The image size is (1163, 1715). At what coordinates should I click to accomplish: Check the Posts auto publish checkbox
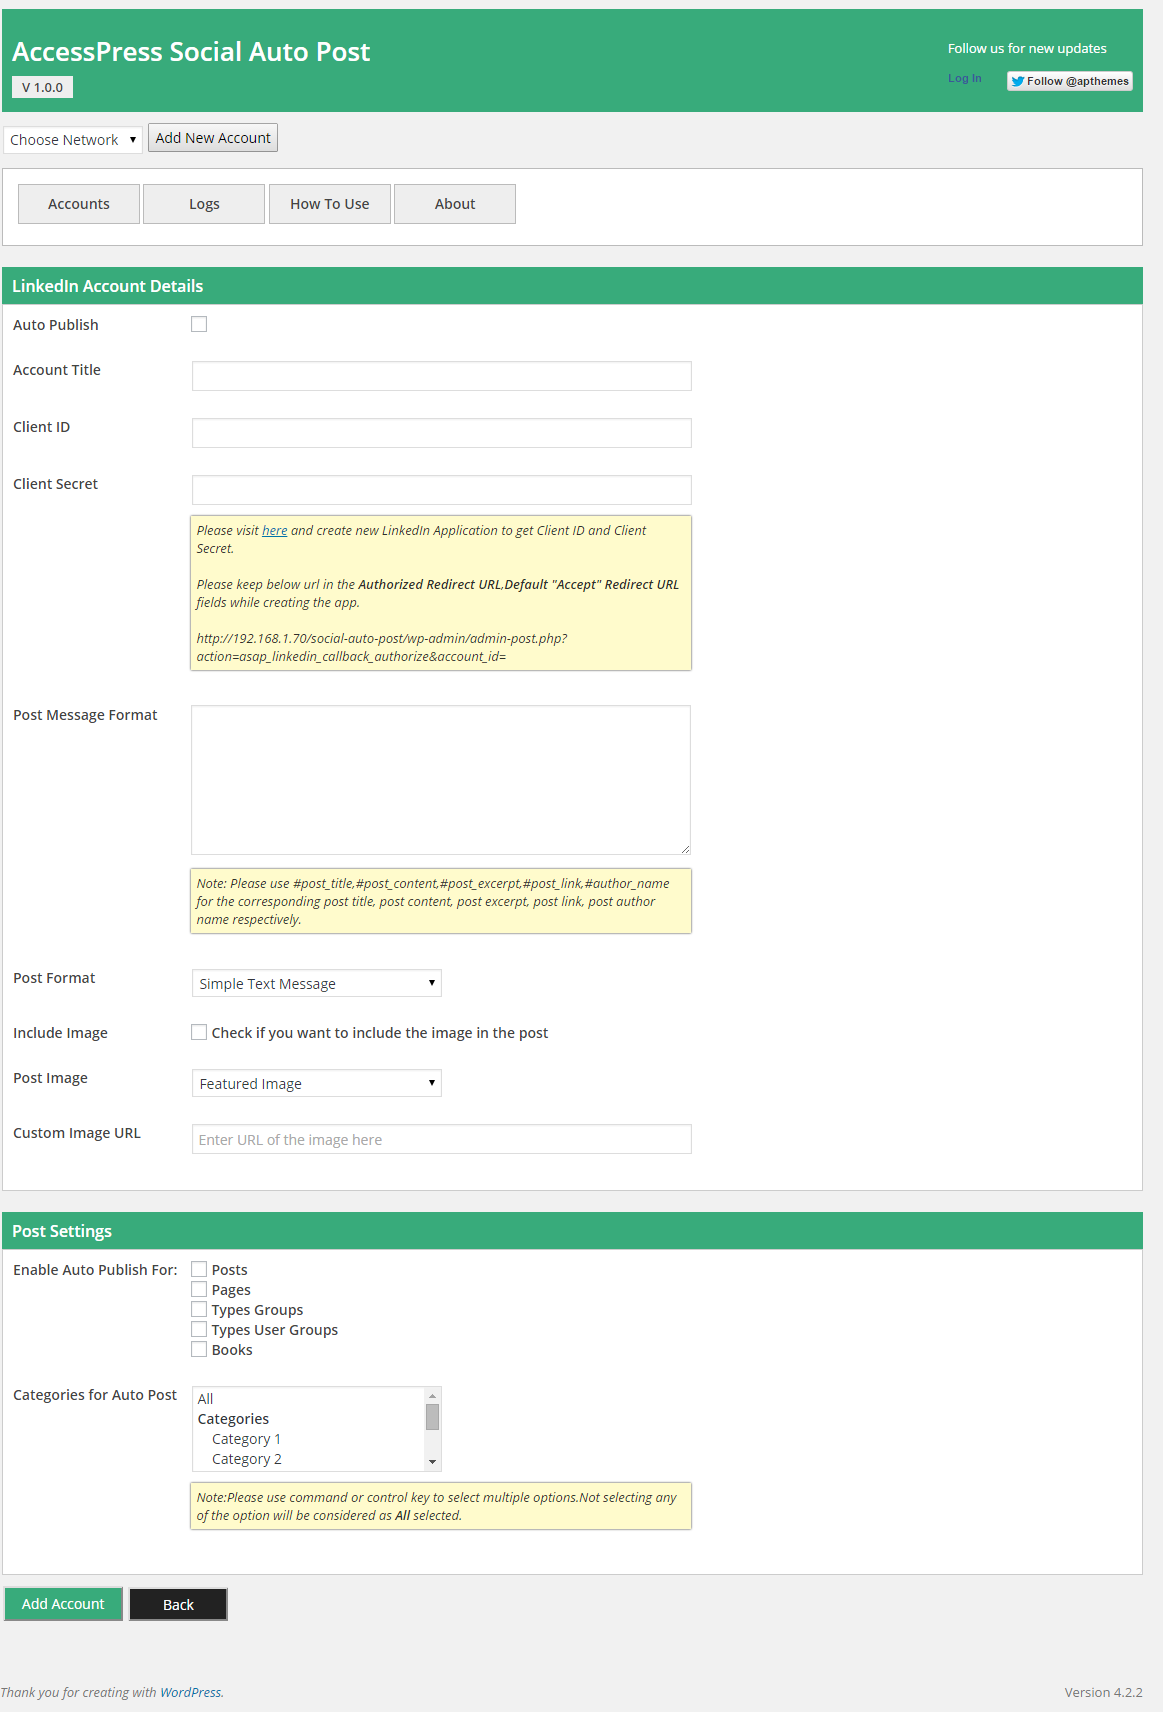[199, 1269]
